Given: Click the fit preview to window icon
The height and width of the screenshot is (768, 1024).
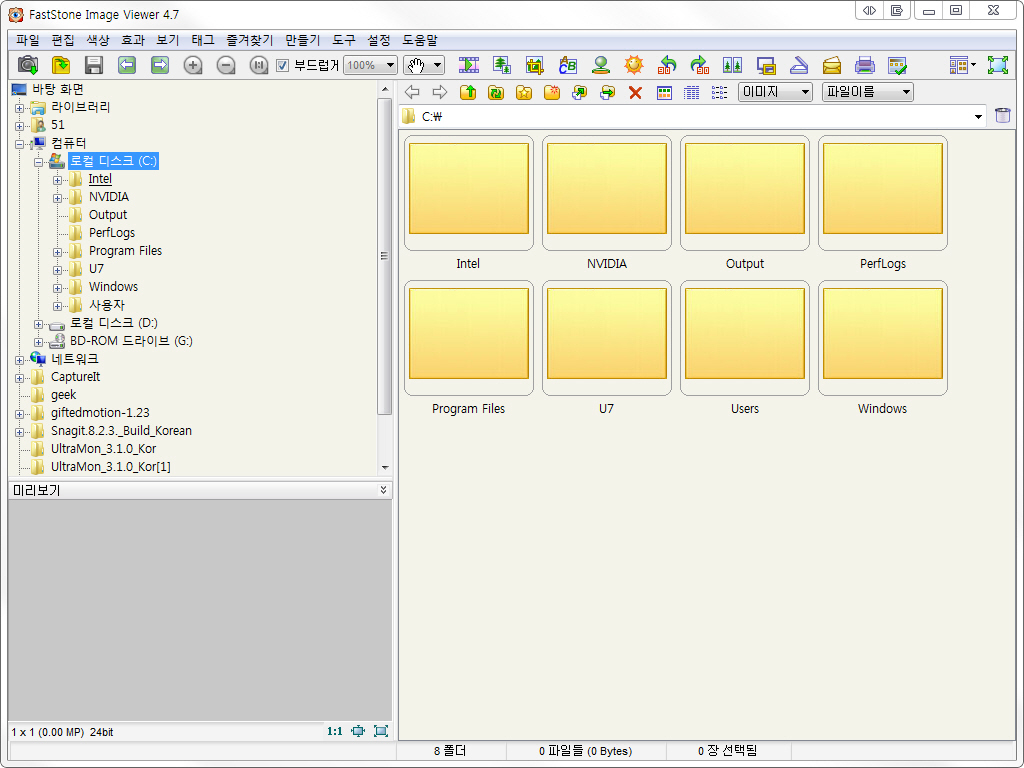Looking at the screenshot, I should (358, 731).
